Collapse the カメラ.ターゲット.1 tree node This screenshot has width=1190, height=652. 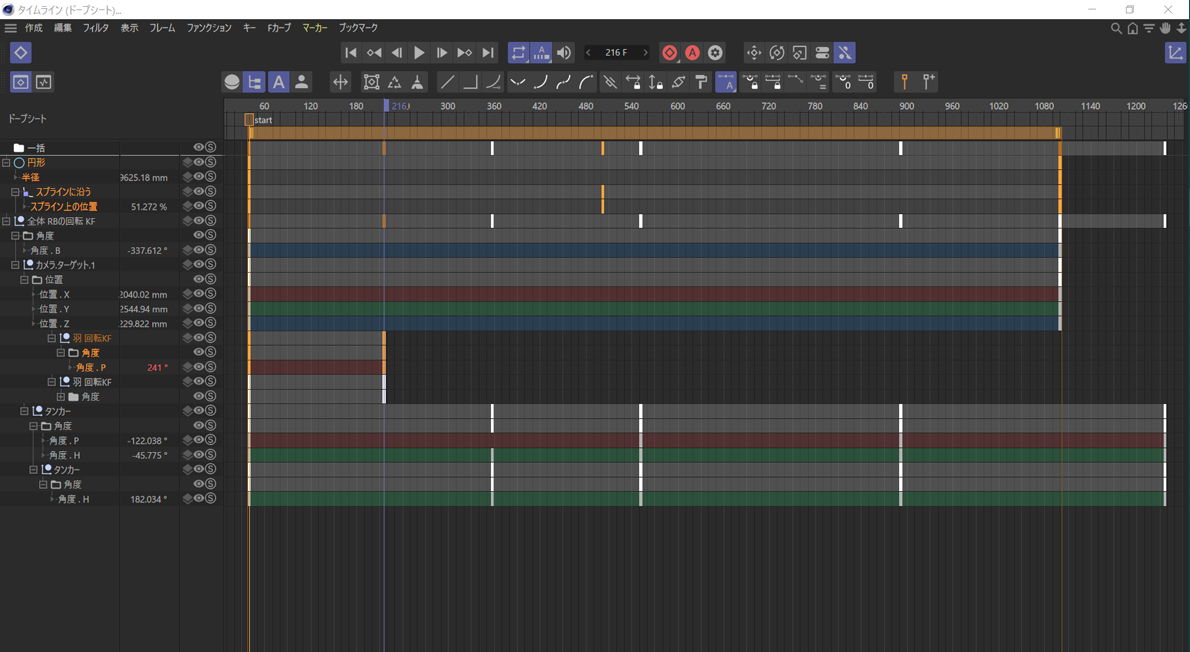pyautogui.click(x=15, y=265)
